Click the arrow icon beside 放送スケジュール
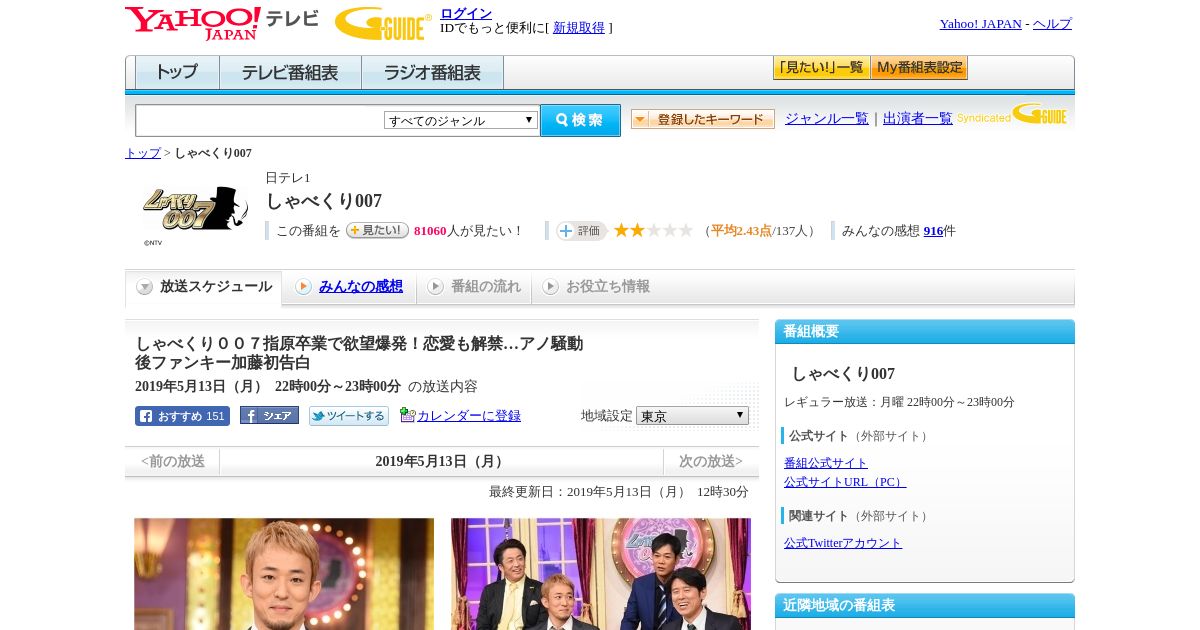Image resolution: width=1200 pixels, height=630 pixels. (145, 287)
